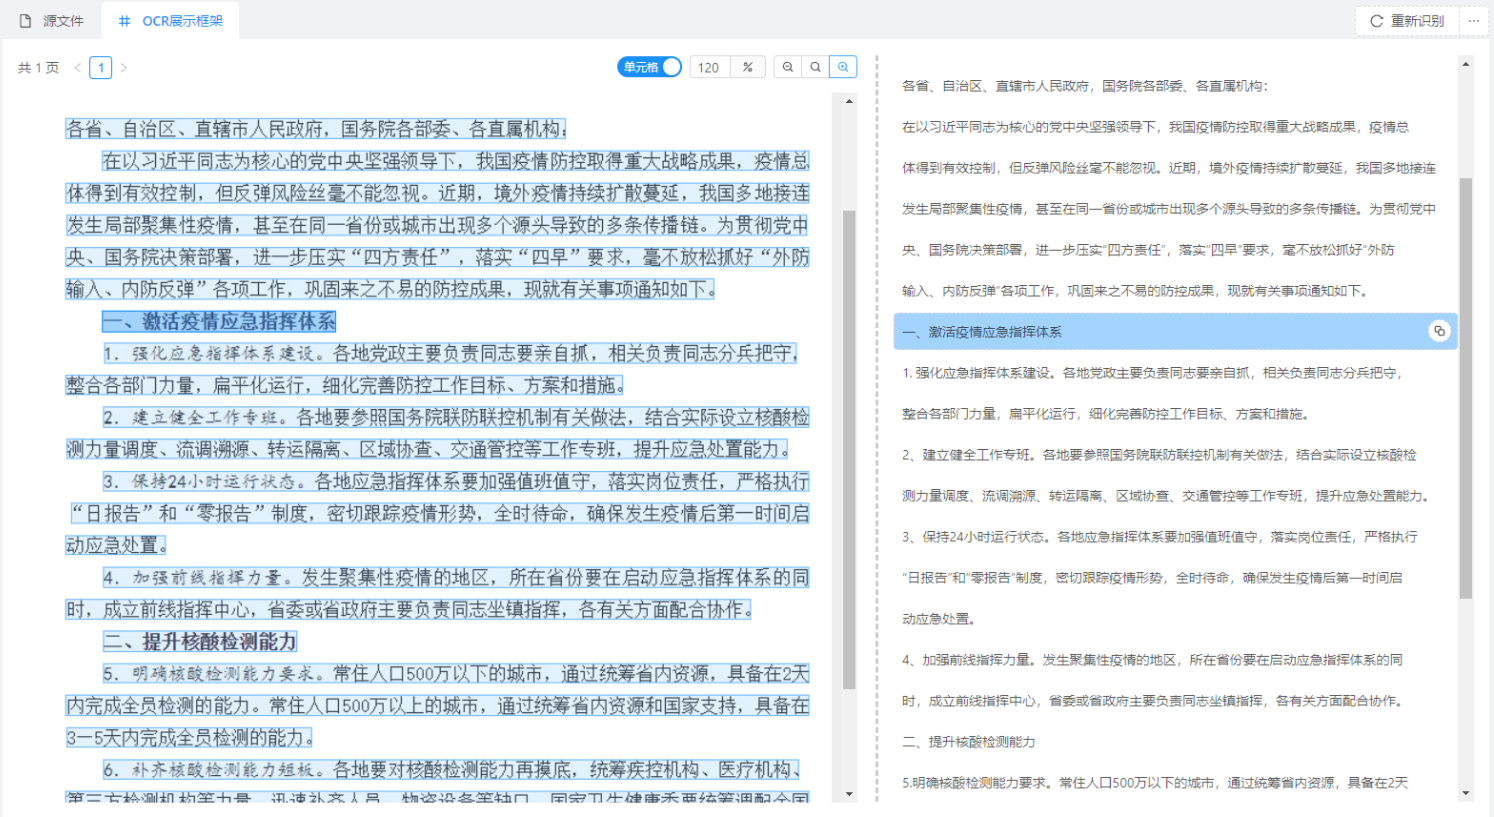The width and height of the screenshot is (1494, 817).
Task: Zoom out with the minus magnifier icon
Action: [788, 67]
